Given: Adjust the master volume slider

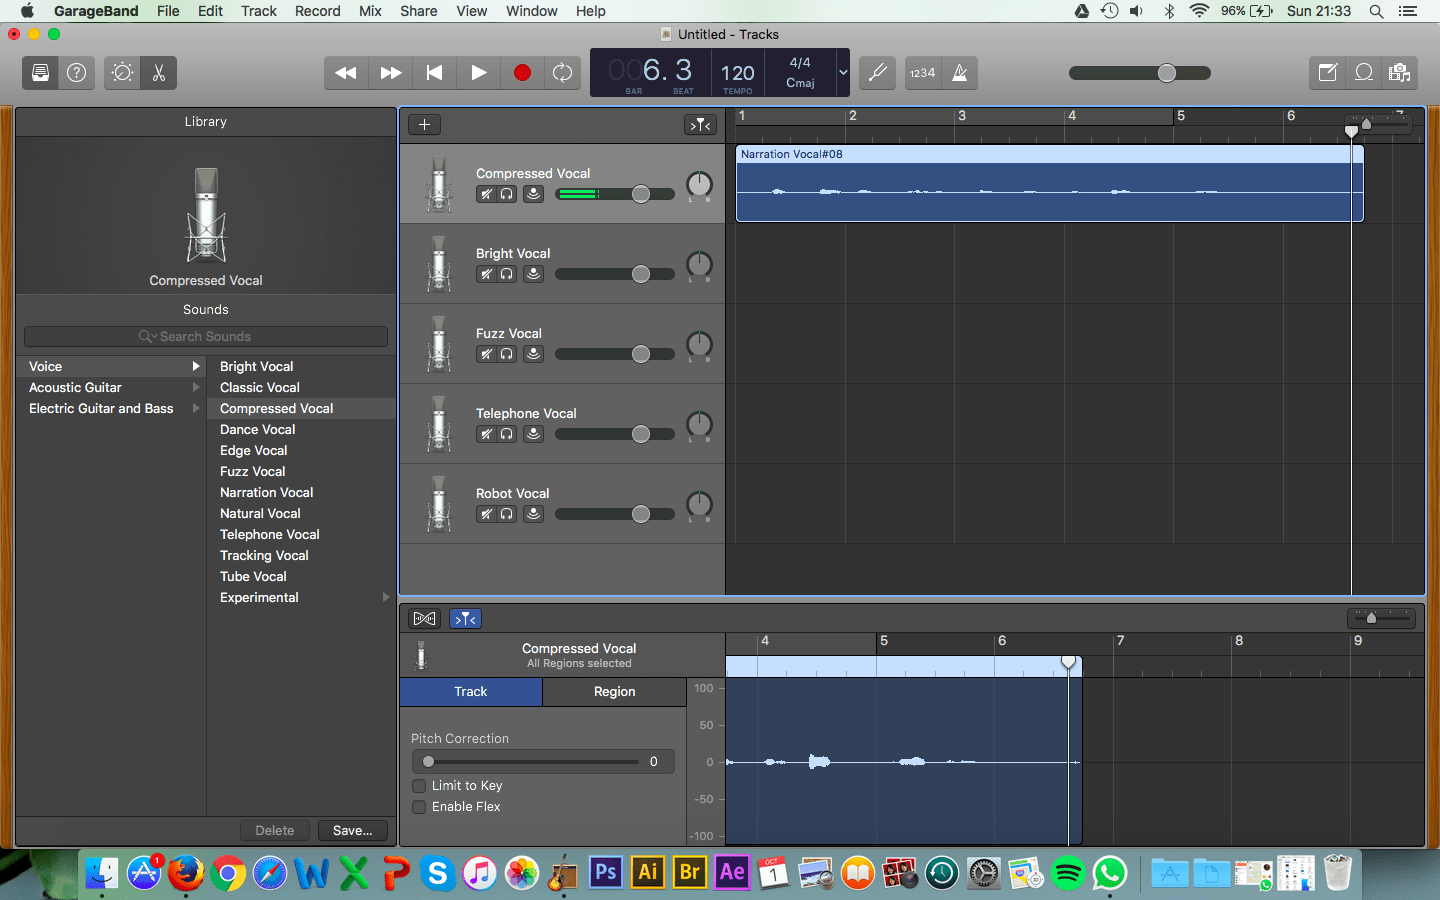Looking at the screenshot, I should (x=1140, y=73).
